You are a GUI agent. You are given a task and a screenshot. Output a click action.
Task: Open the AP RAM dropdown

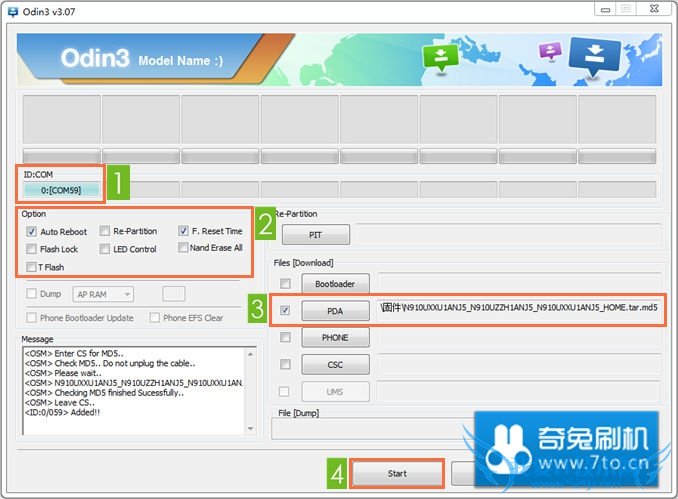103,294
